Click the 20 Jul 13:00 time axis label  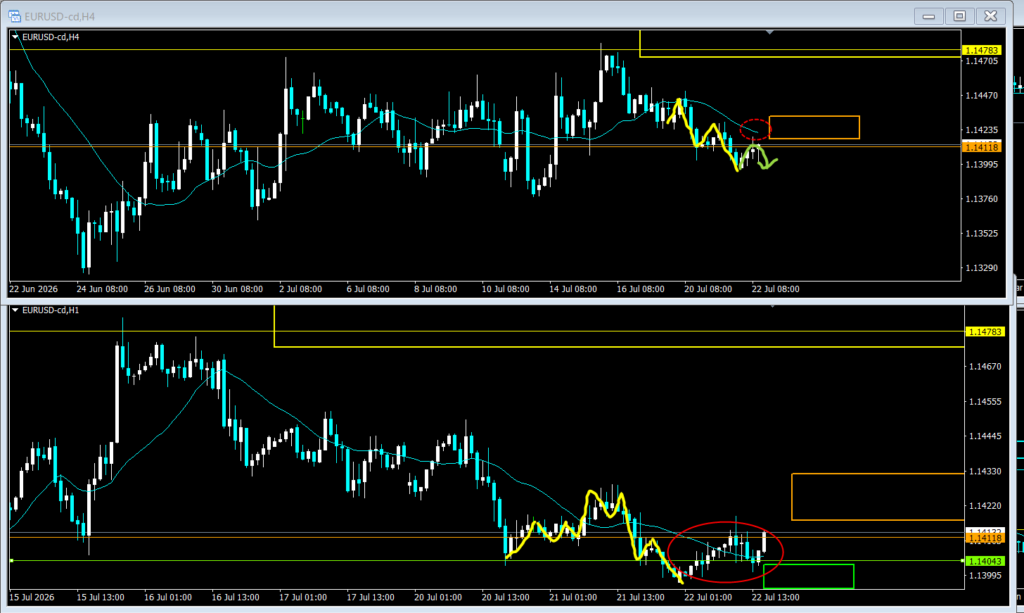pyautogui.click(x=505, y=597)
